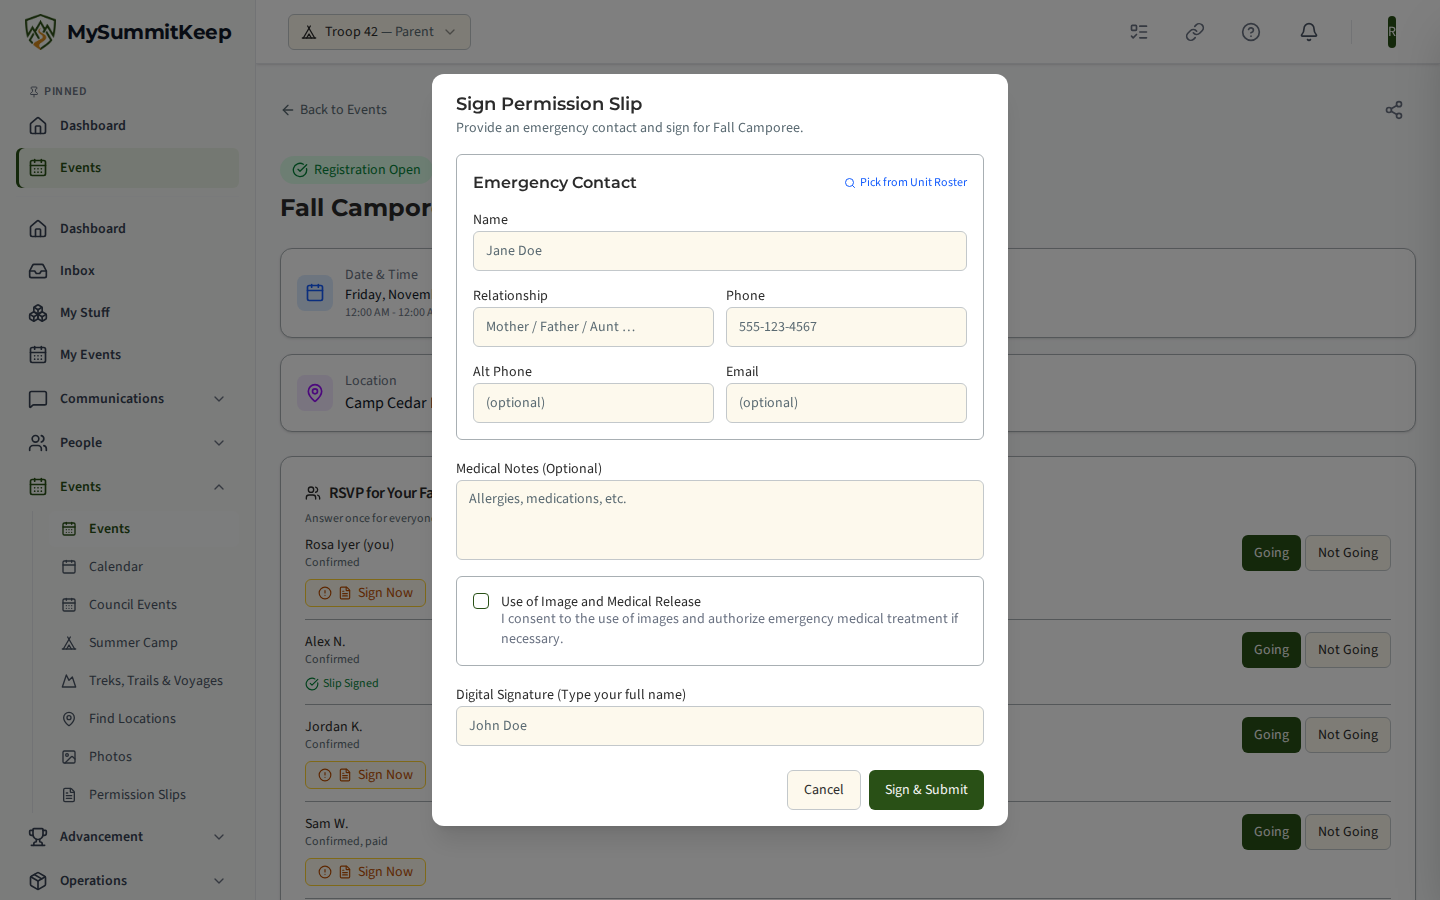This screenshot has width=1440, height=900.
Task: Collapse the Events section chevron
Action: pyautogui.click(x=219, y=487)
